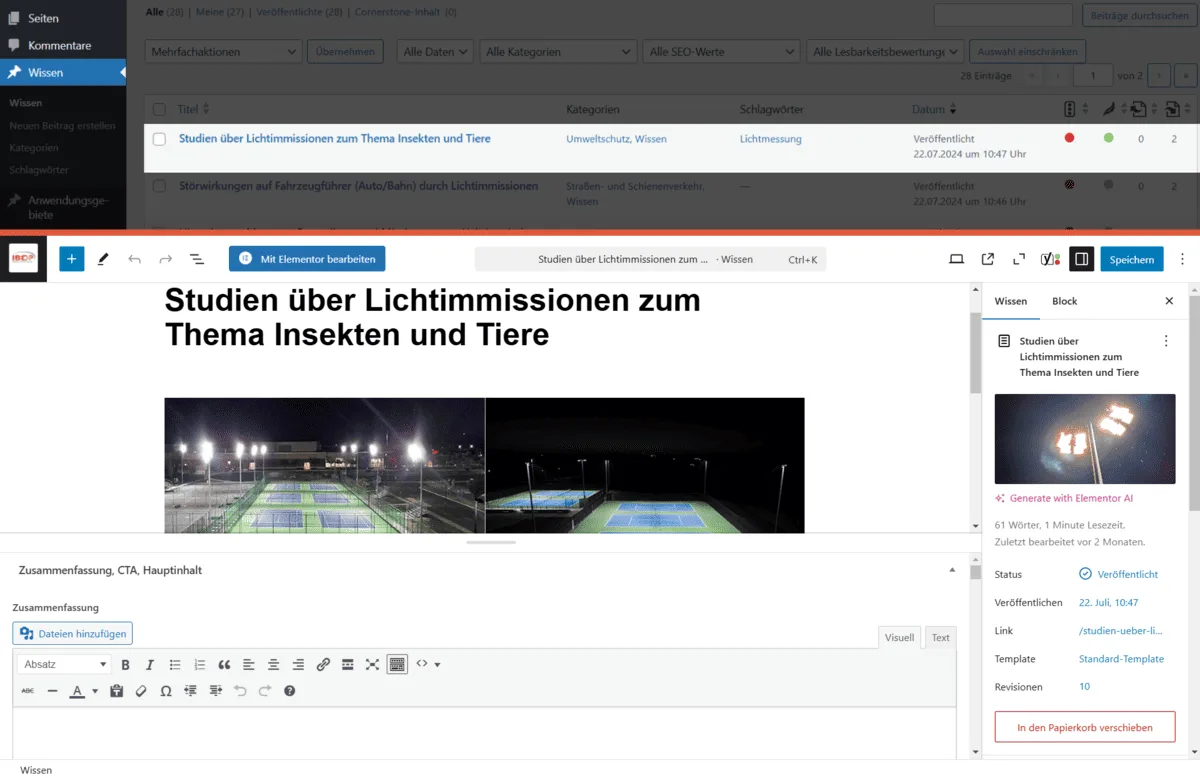
Task: Insert a link with chain icon
Action: click(x=323, y=664)
